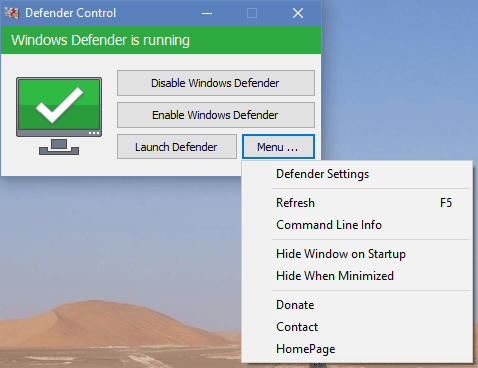Toggle Hide When Minimized option
The width and height of the screenshot is (478, 368).
click(357, 276)
